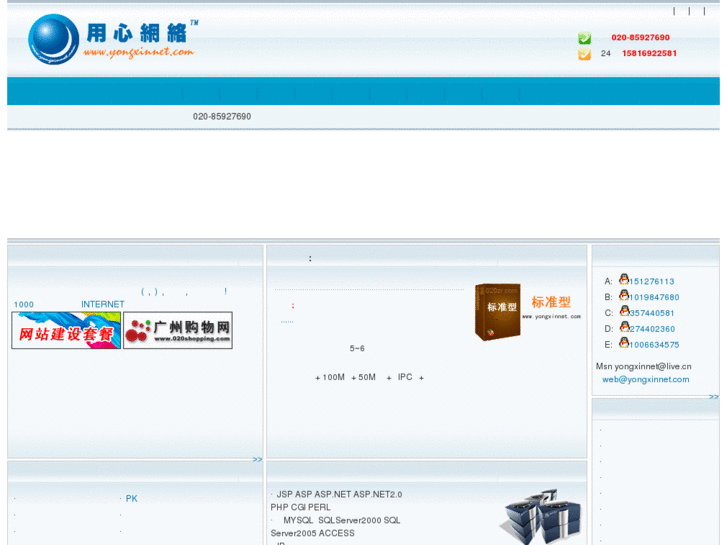Click the blue dotted ...... more link
727x545 pixels.
pyautogui.click(x=287, y=321)
